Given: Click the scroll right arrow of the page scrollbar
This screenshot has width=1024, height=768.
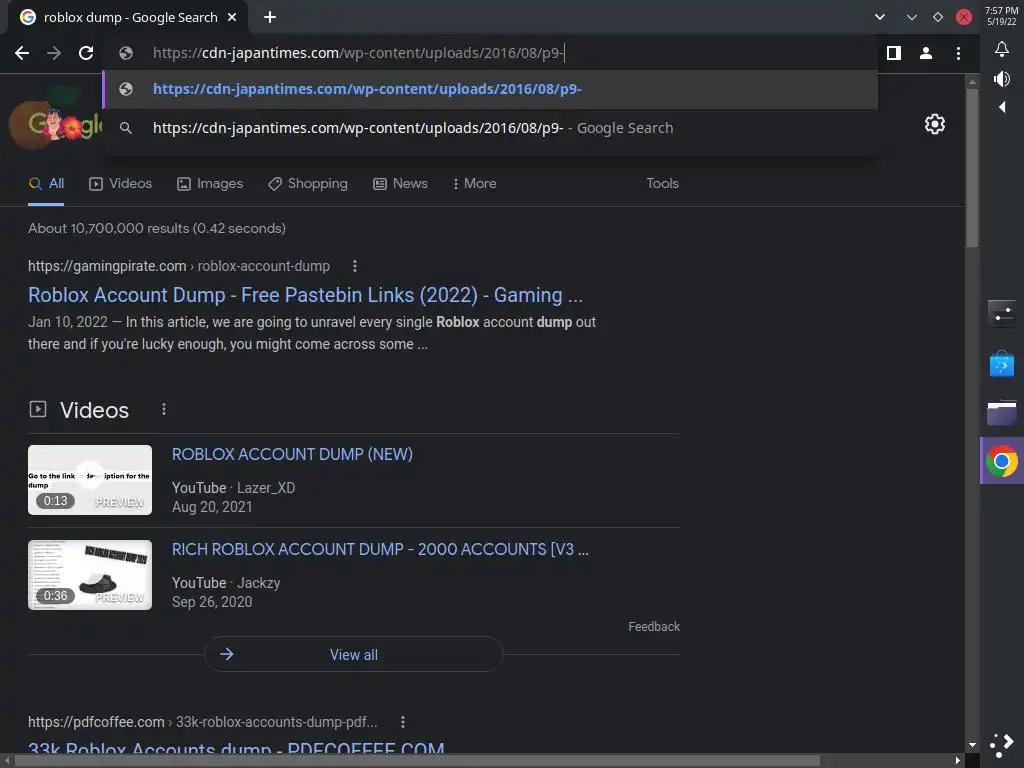Looking at the screenshot, I should pos(957,761).
